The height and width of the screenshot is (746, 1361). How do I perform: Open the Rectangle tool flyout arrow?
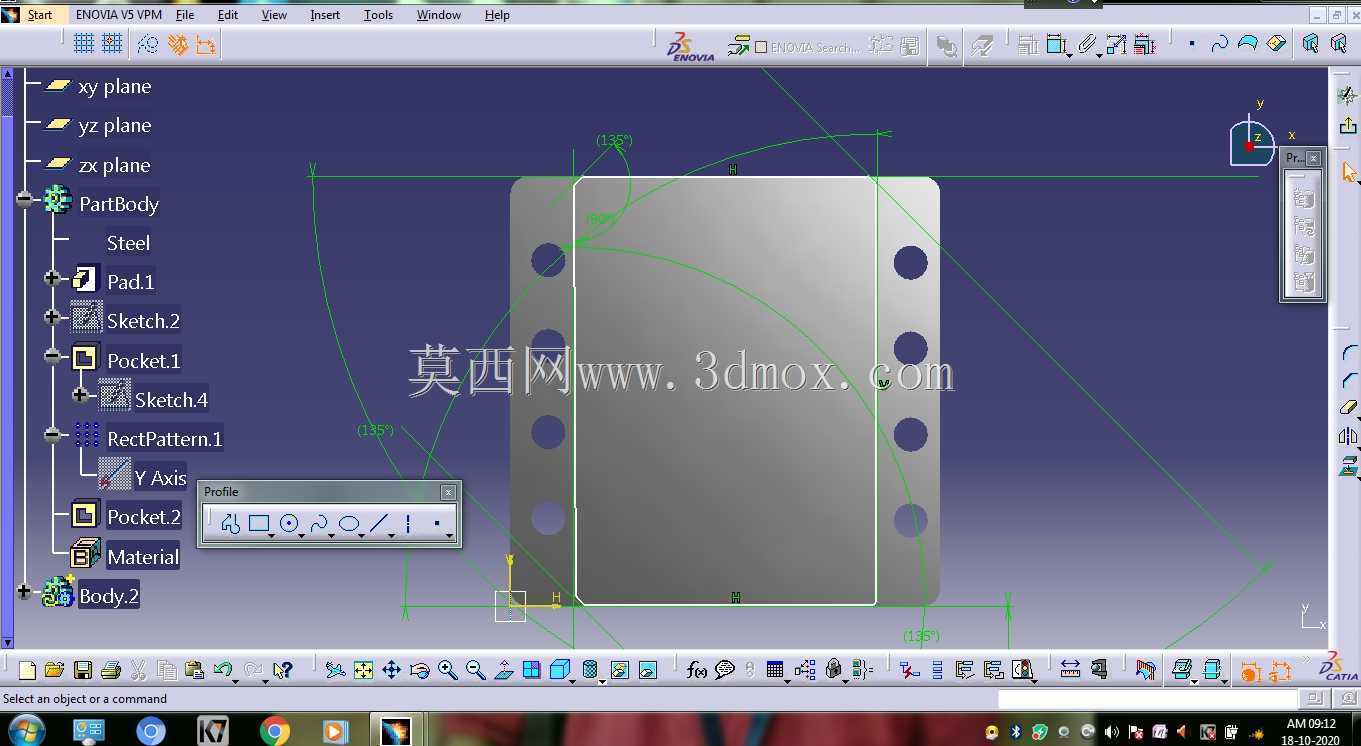tap(272, 536)
